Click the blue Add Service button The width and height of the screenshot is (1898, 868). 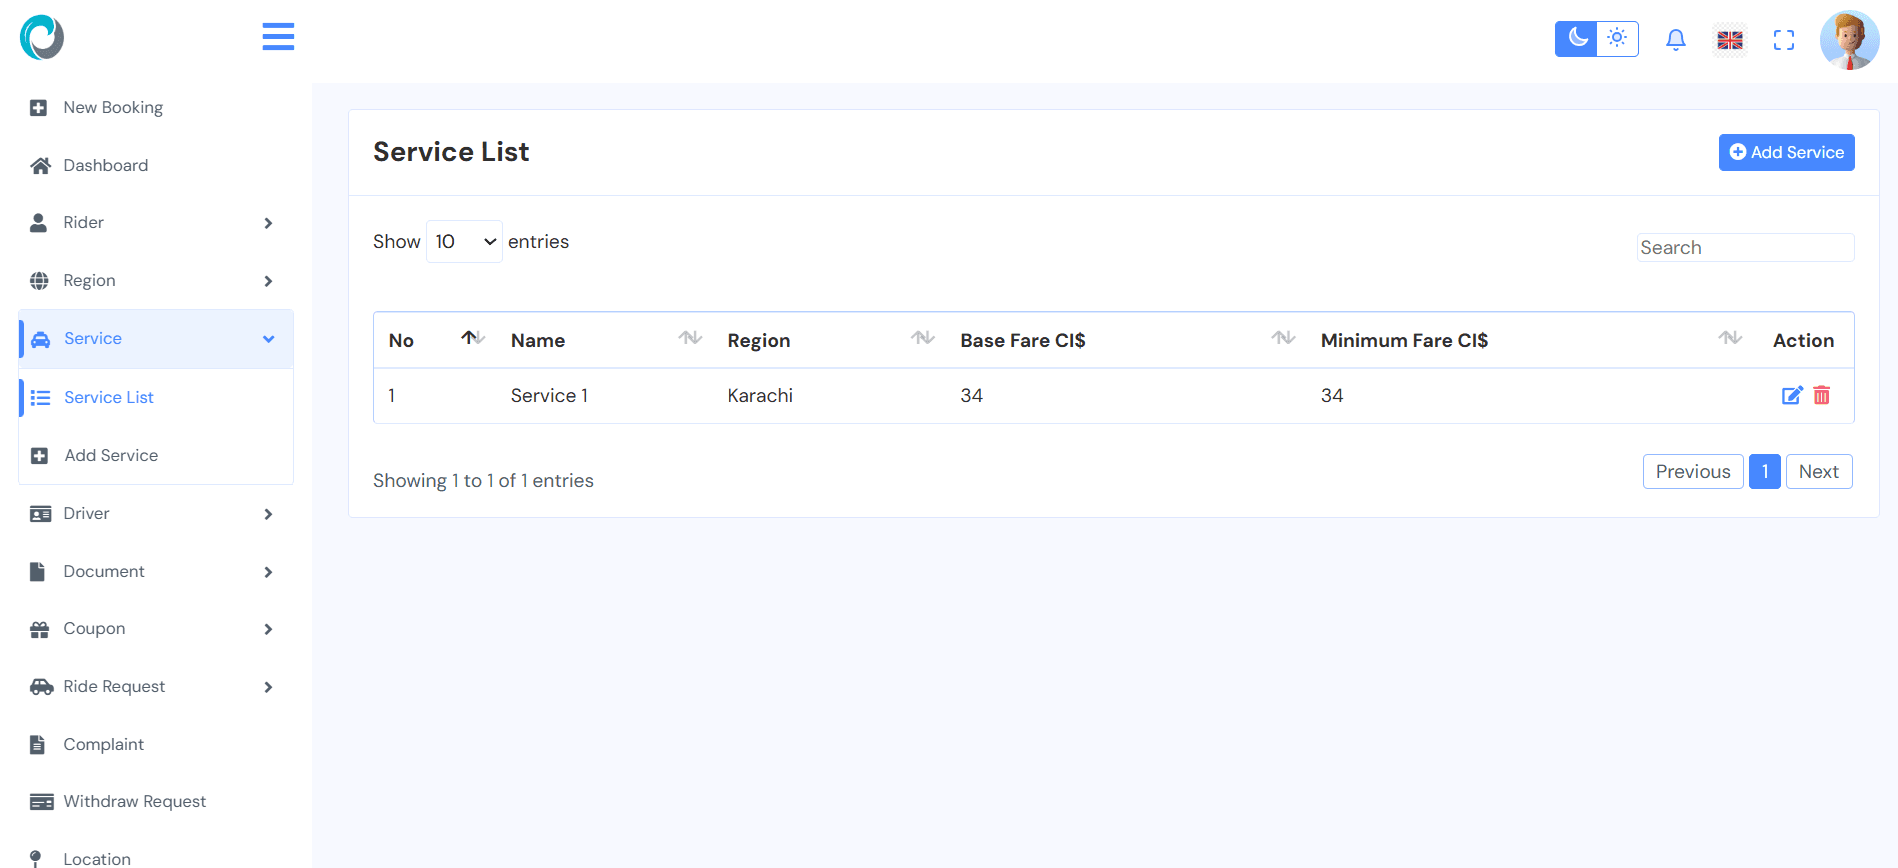(1786, 153)
